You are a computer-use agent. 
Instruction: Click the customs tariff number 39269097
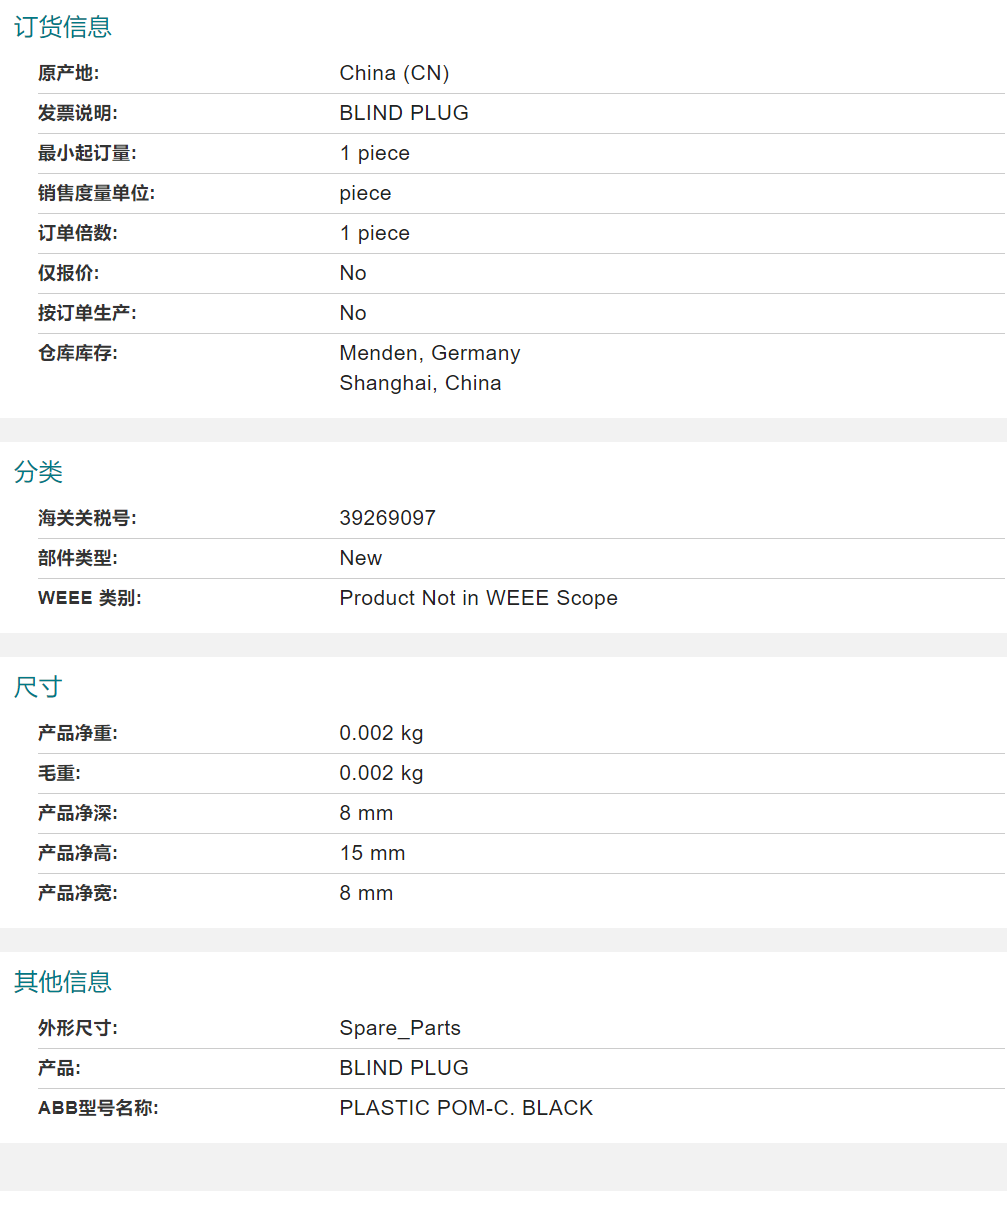(x=387, y=518)
